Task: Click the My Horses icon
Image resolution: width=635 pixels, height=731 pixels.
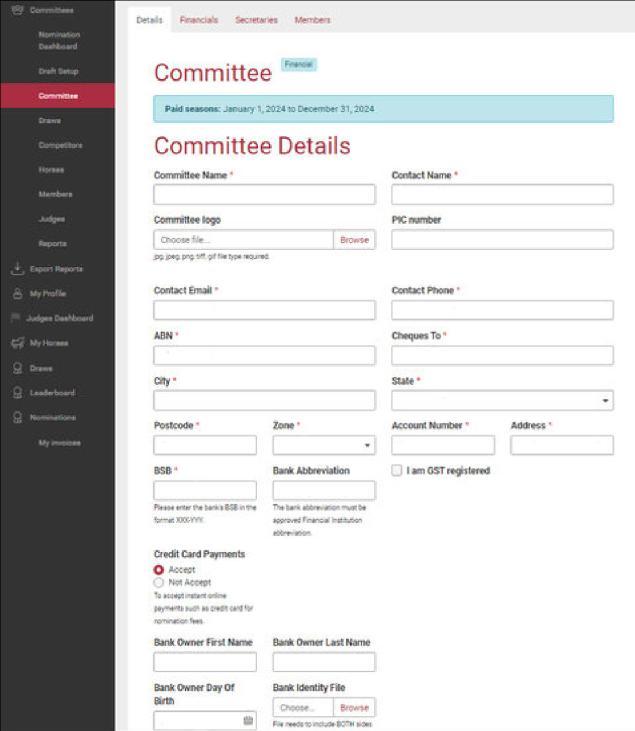Action: [17, 343]
